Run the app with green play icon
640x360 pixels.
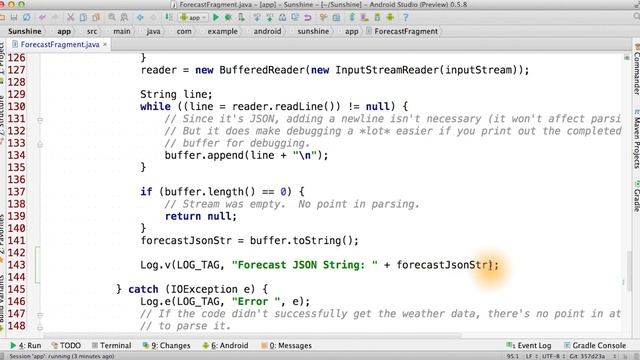pos(216,18)
